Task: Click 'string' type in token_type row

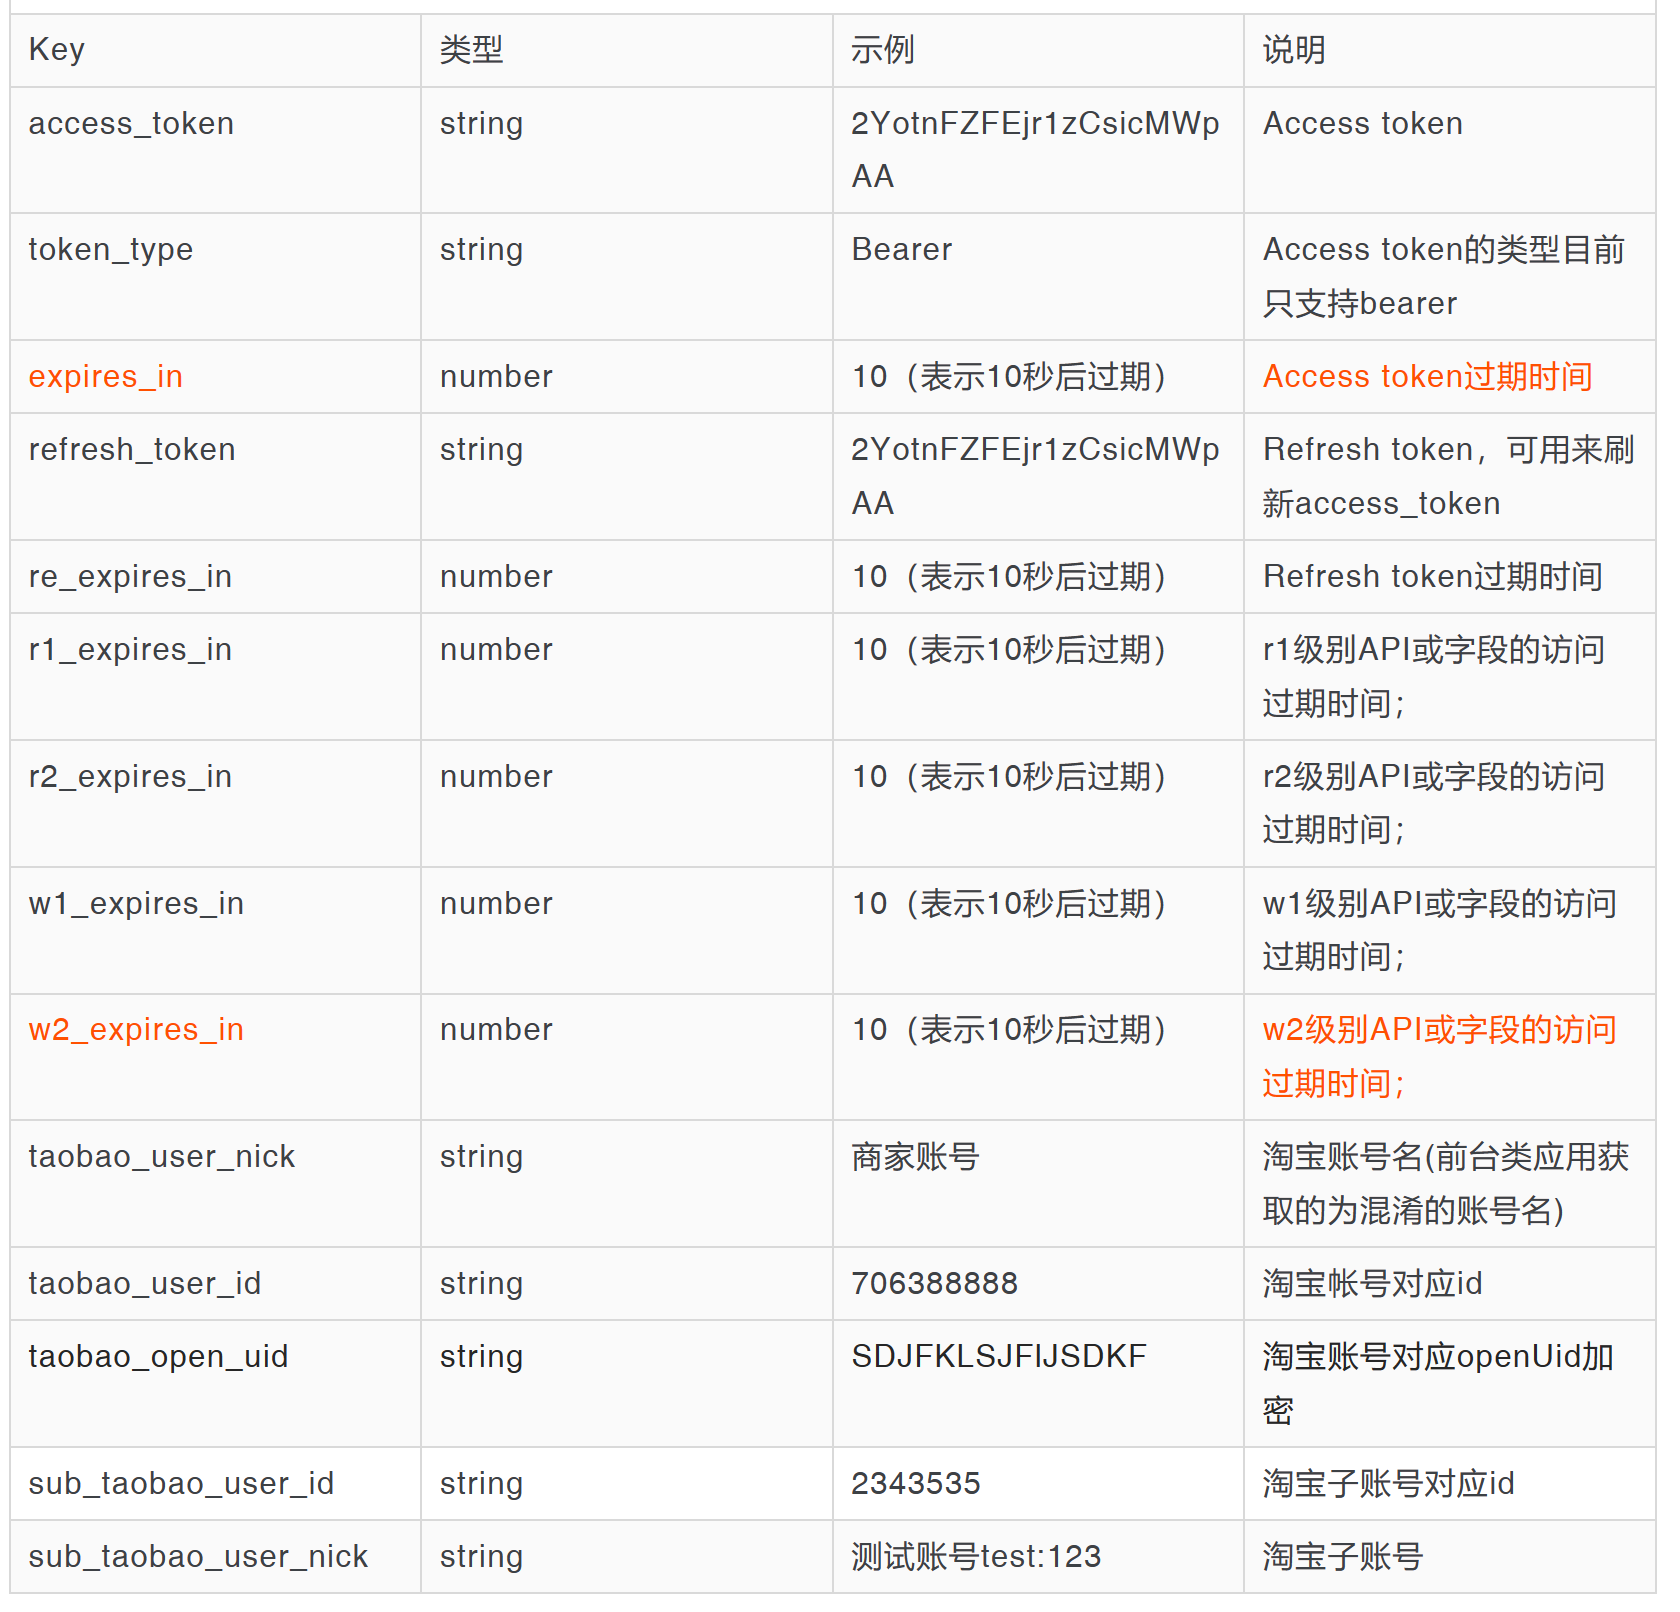Action: [482, 250]
